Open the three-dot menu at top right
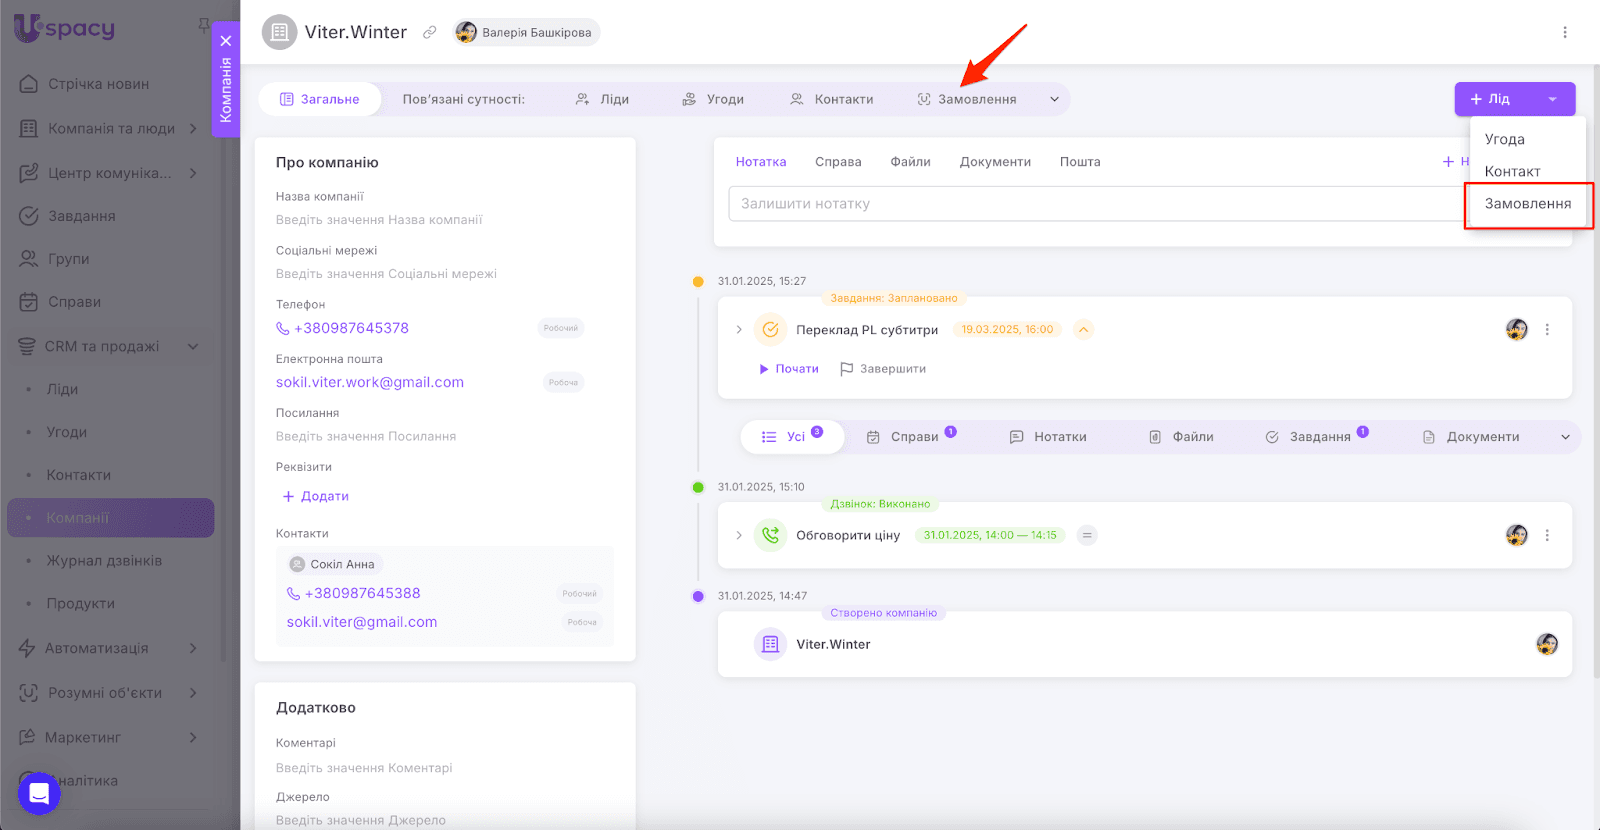The image size is (1600, 830). point(1565,32)
